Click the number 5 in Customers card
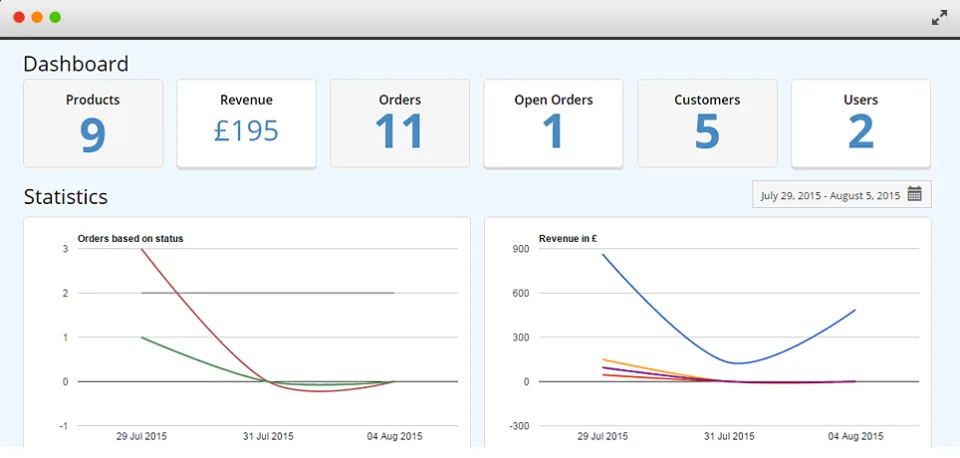Image resolution: width=960 pixels, height=458 pixels. 707,132
